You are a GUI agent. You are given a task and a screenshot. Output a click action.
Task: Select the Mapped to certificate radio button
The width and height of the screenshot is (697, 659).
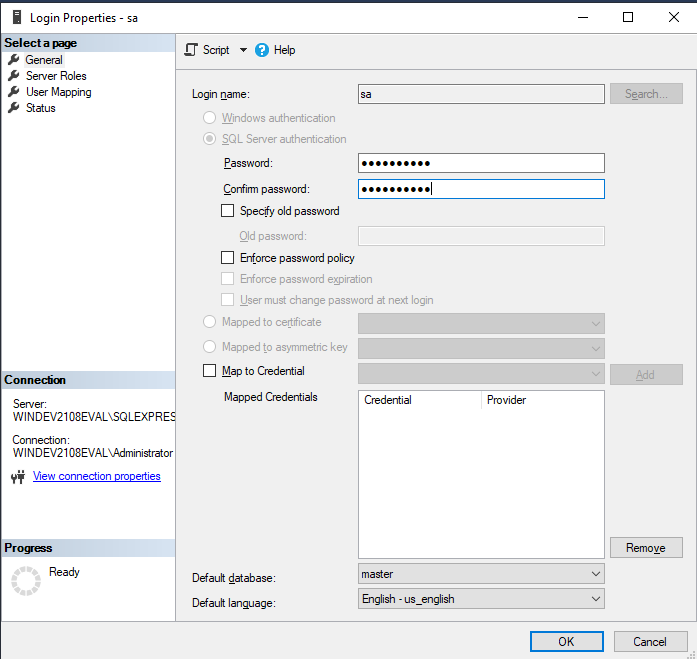tap(209, 321)
